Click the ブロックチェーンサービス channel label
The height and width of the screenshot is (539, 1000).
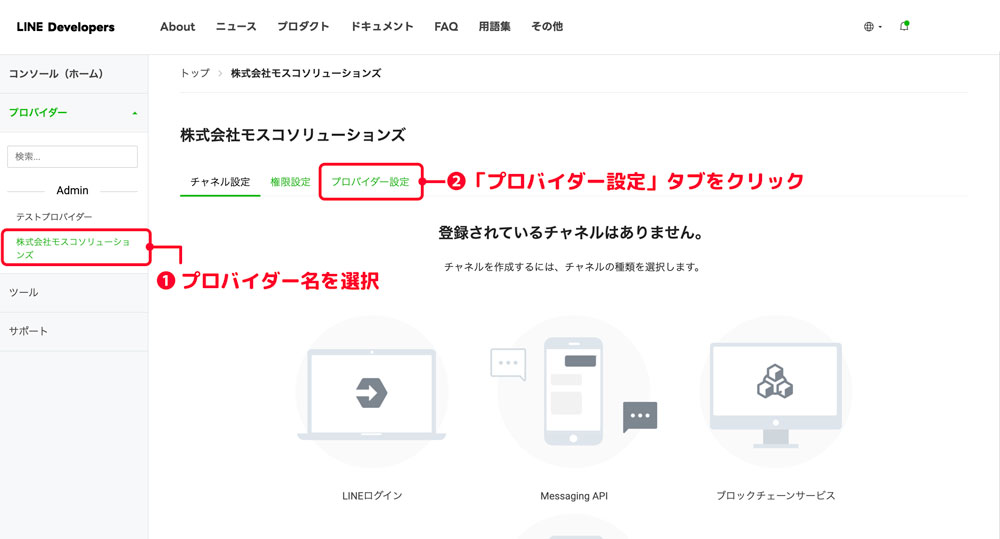776,496
